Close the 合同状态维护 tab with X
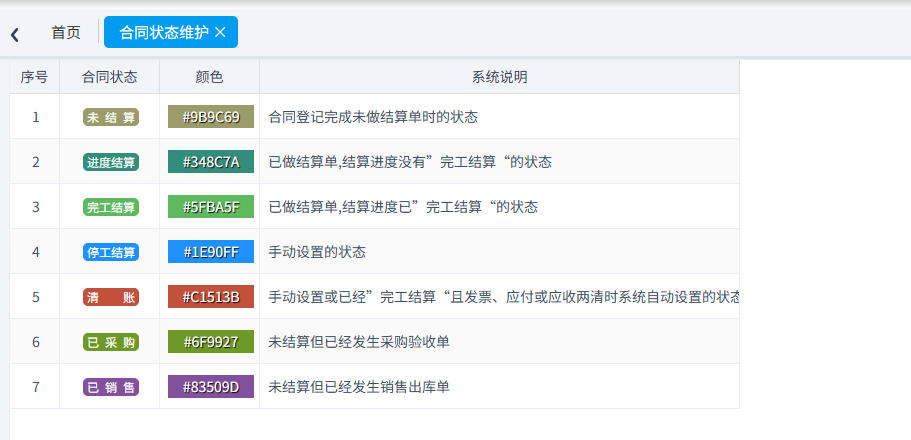Screen dimensions: 911x440 click(x=220, y=33)
